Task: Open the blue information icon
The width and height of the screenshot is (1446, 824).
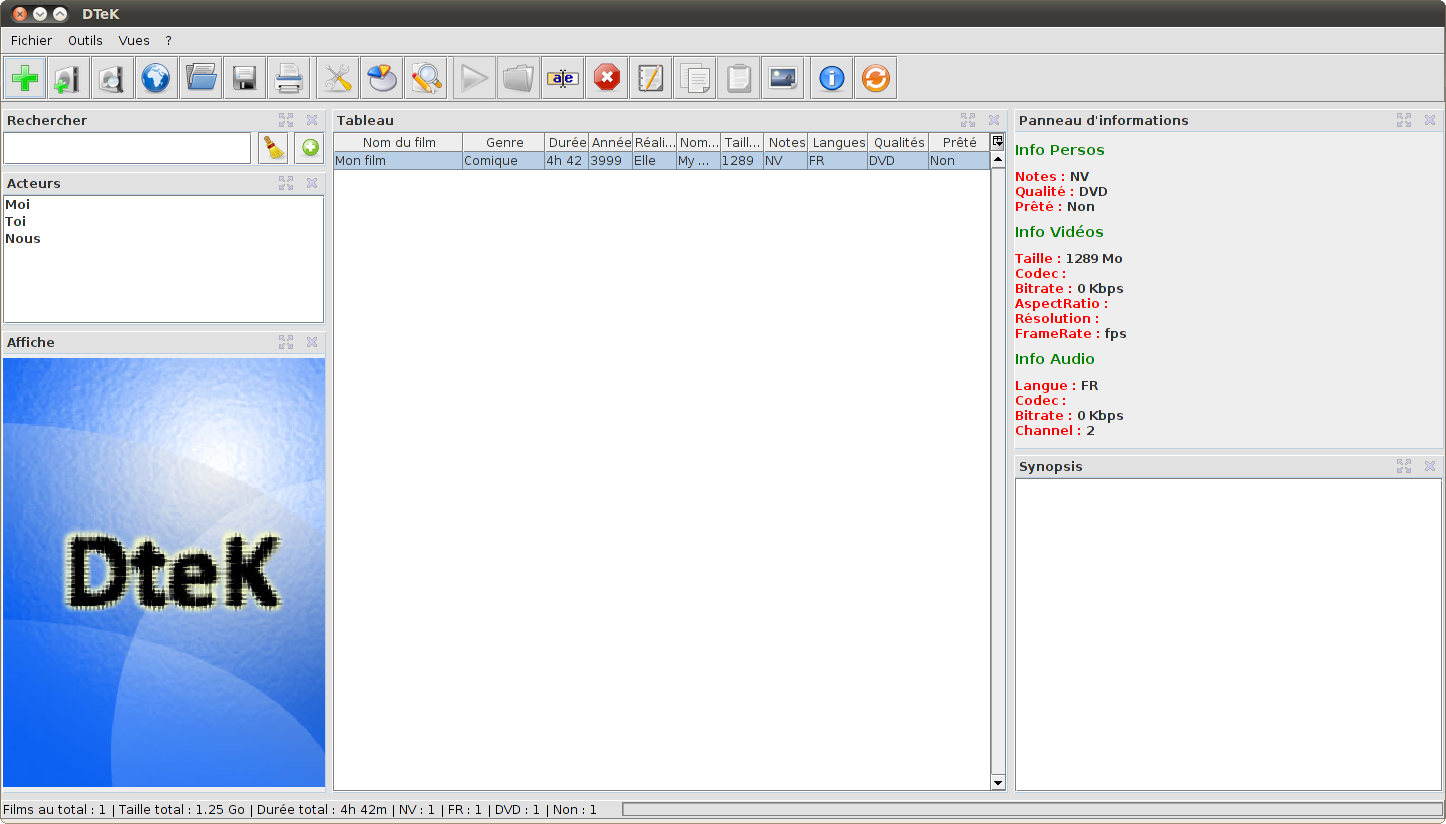Action: (x=832, y=78)
